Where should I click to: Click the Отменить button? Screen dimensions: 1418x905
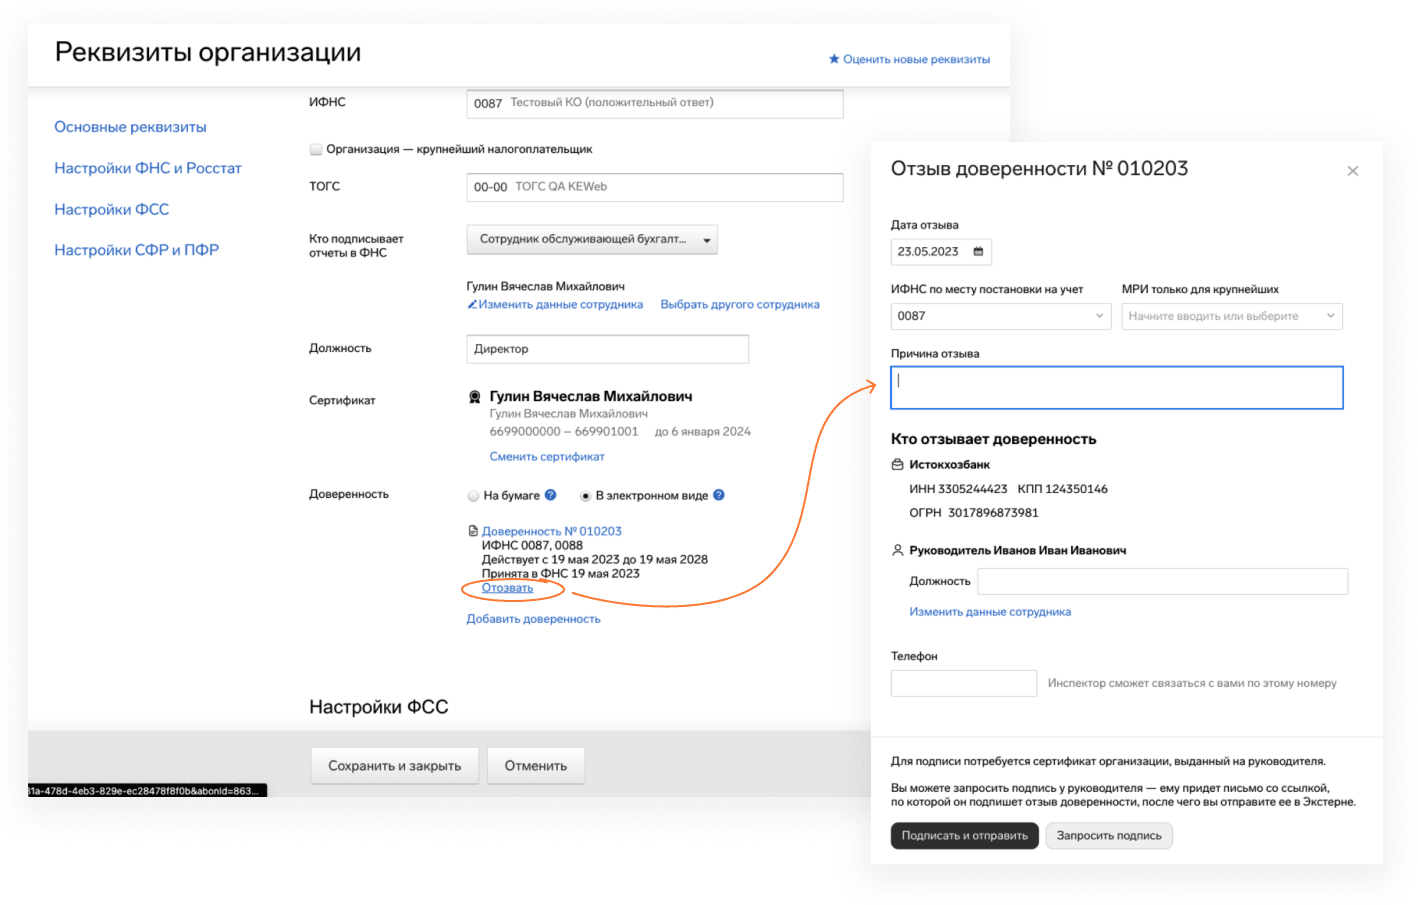[x=536, y=766]
